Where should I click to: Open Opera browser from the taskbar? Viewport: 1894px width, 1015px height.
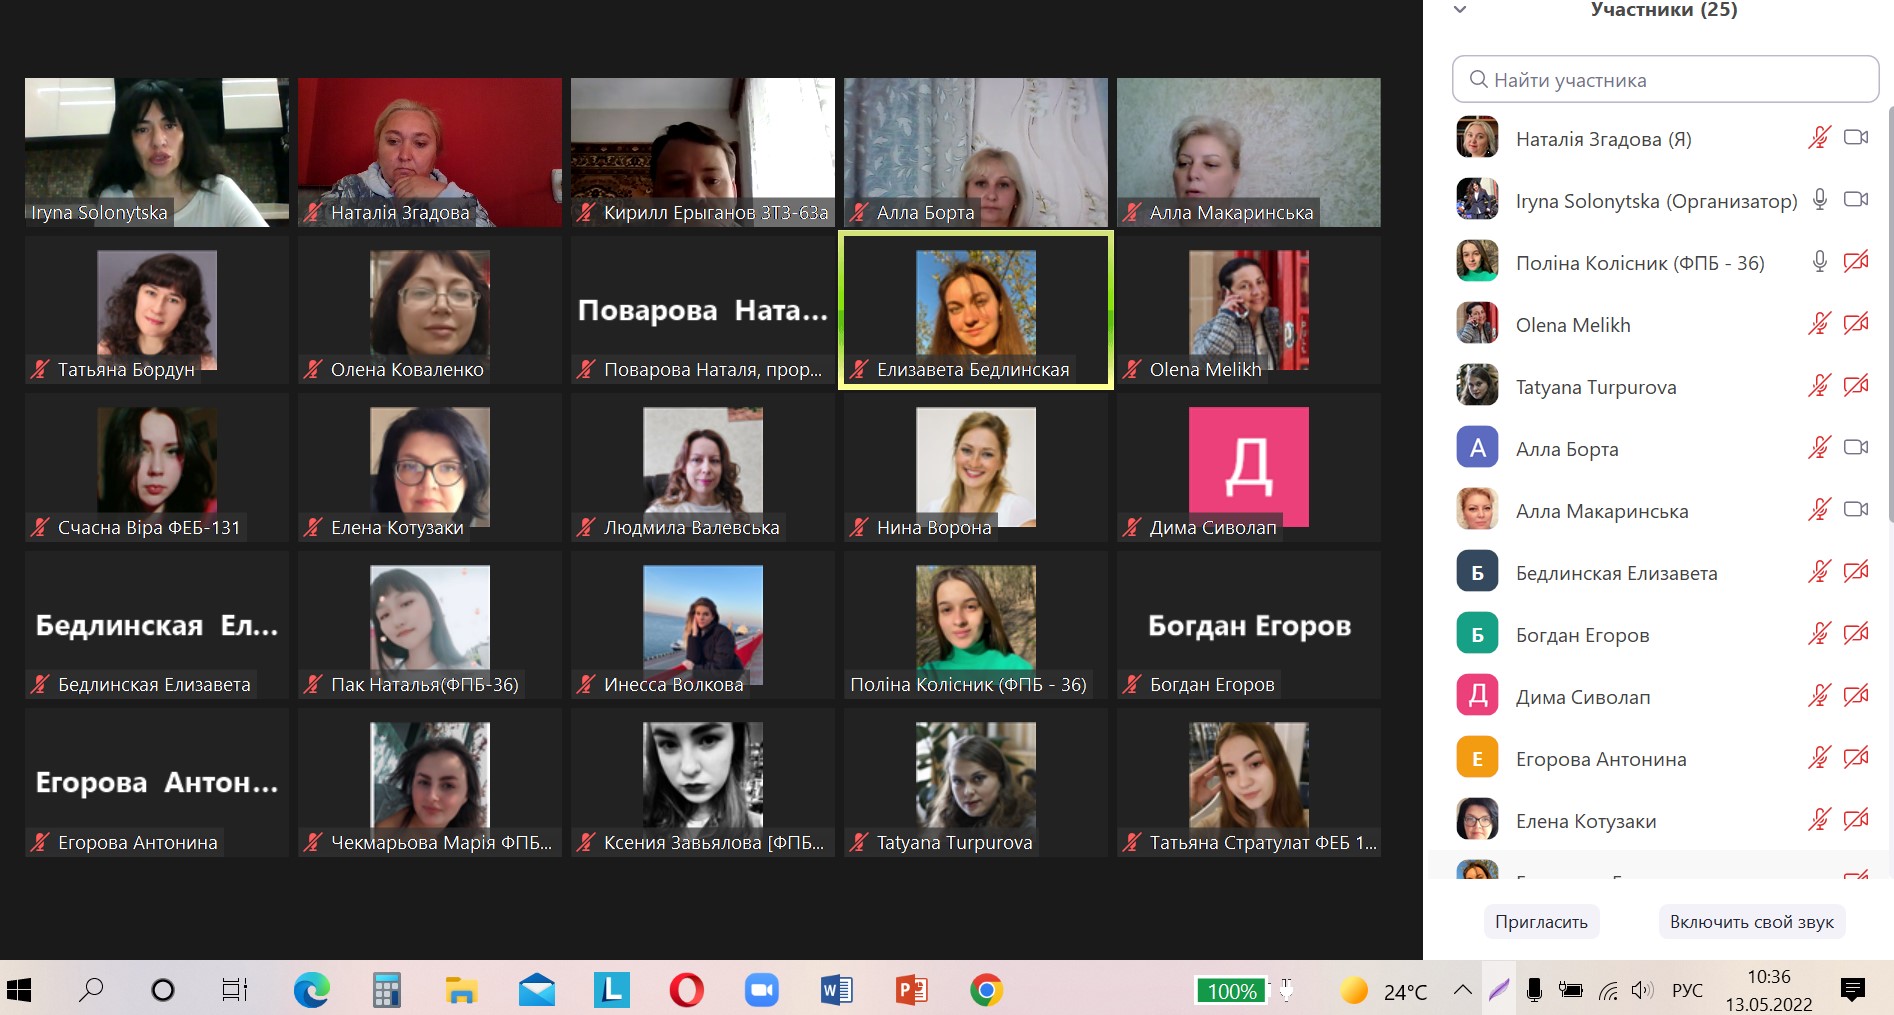686,990
